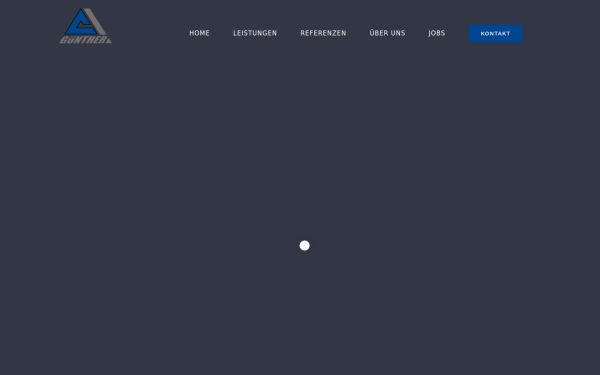The height and width of the screenshot is (375, 600).
Task: Open the REFERENZEN menu item
Action: click(323, 33)
